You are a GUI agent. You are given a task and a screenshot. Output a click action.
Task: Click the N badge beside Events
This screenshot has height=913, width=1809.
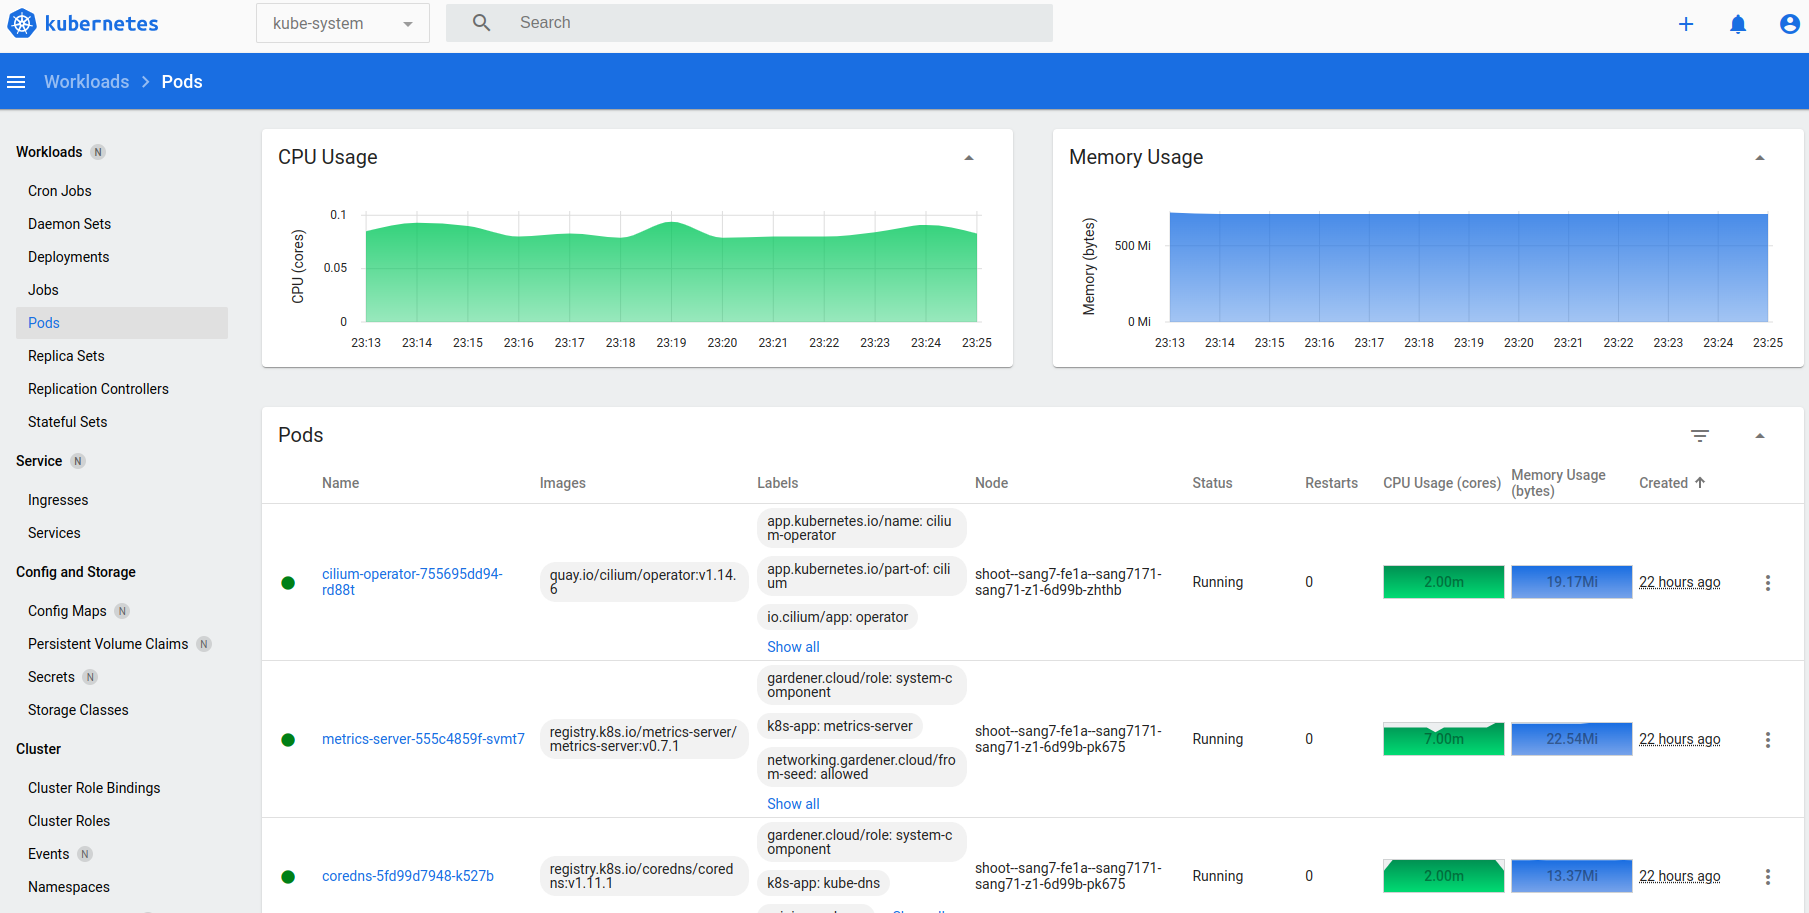click(85, 854)
